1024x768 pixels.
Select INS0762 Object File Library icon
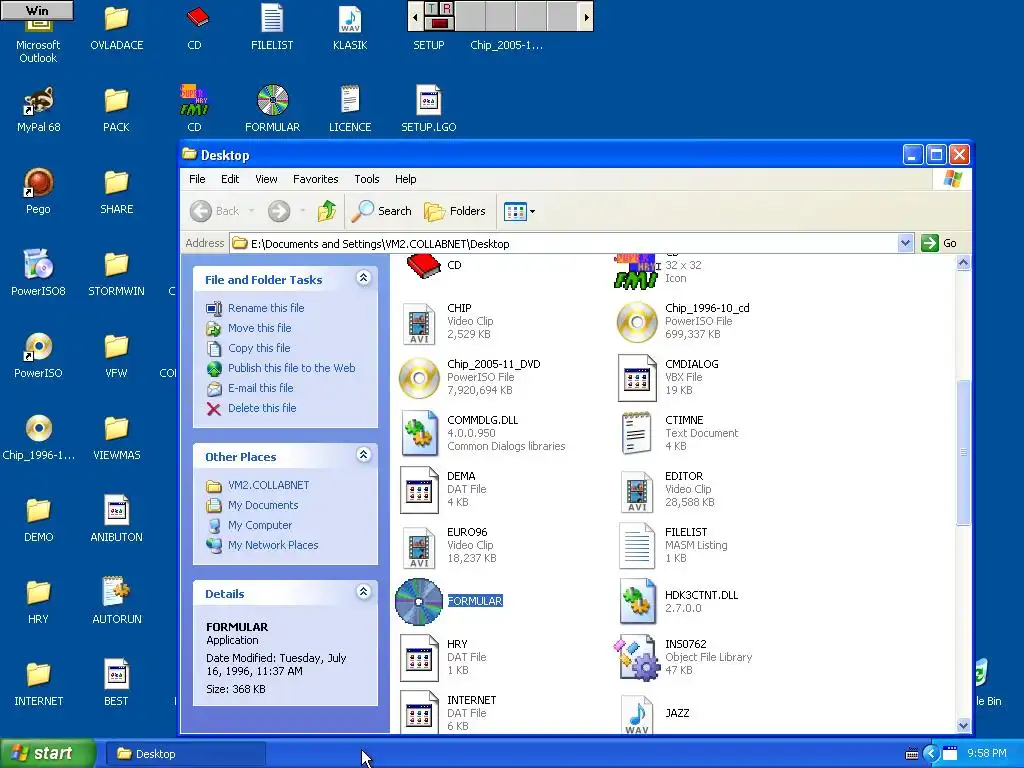[637, 657]
